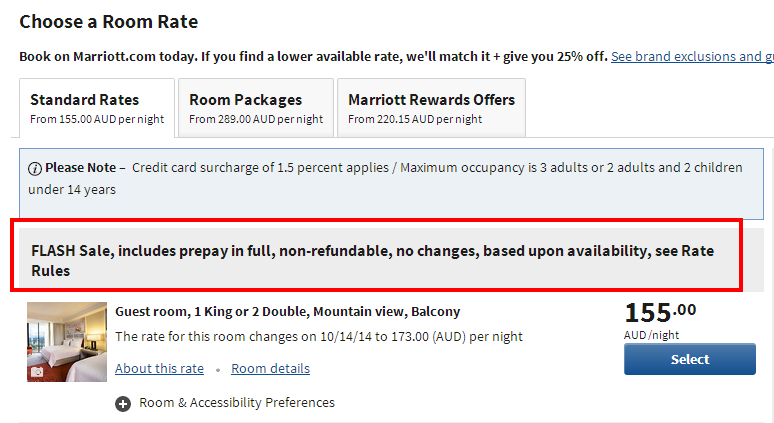Open the About this rate link
This screenshot has height=423, width=774.
pos(159,369)
